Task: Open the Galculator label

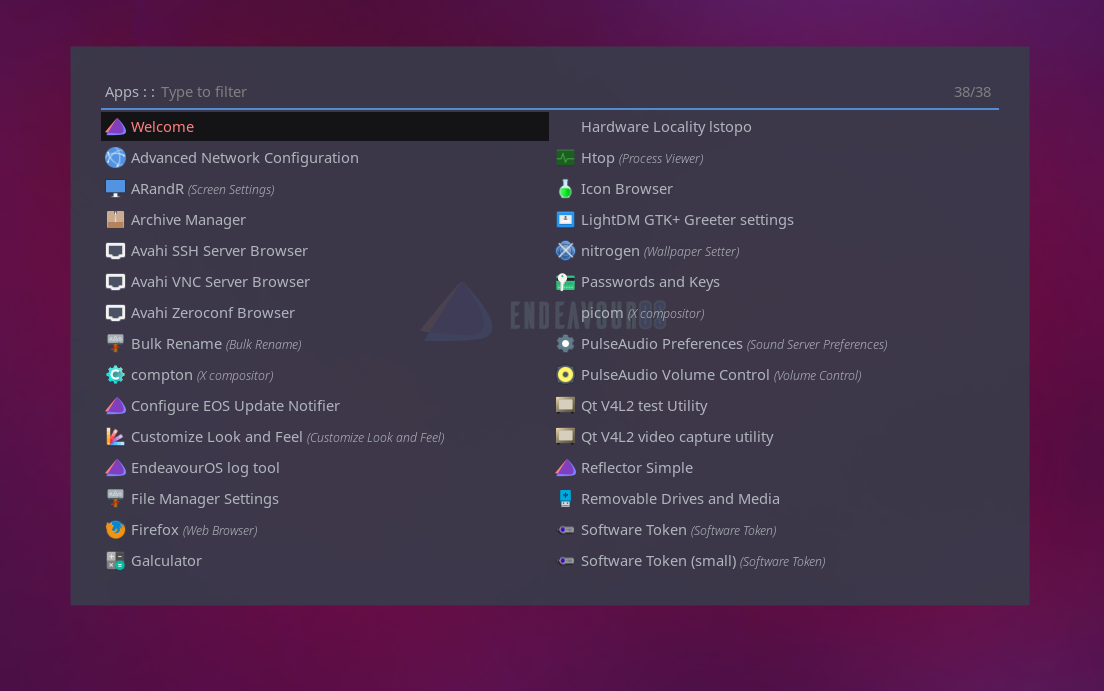Action: [x=166, y=561]
